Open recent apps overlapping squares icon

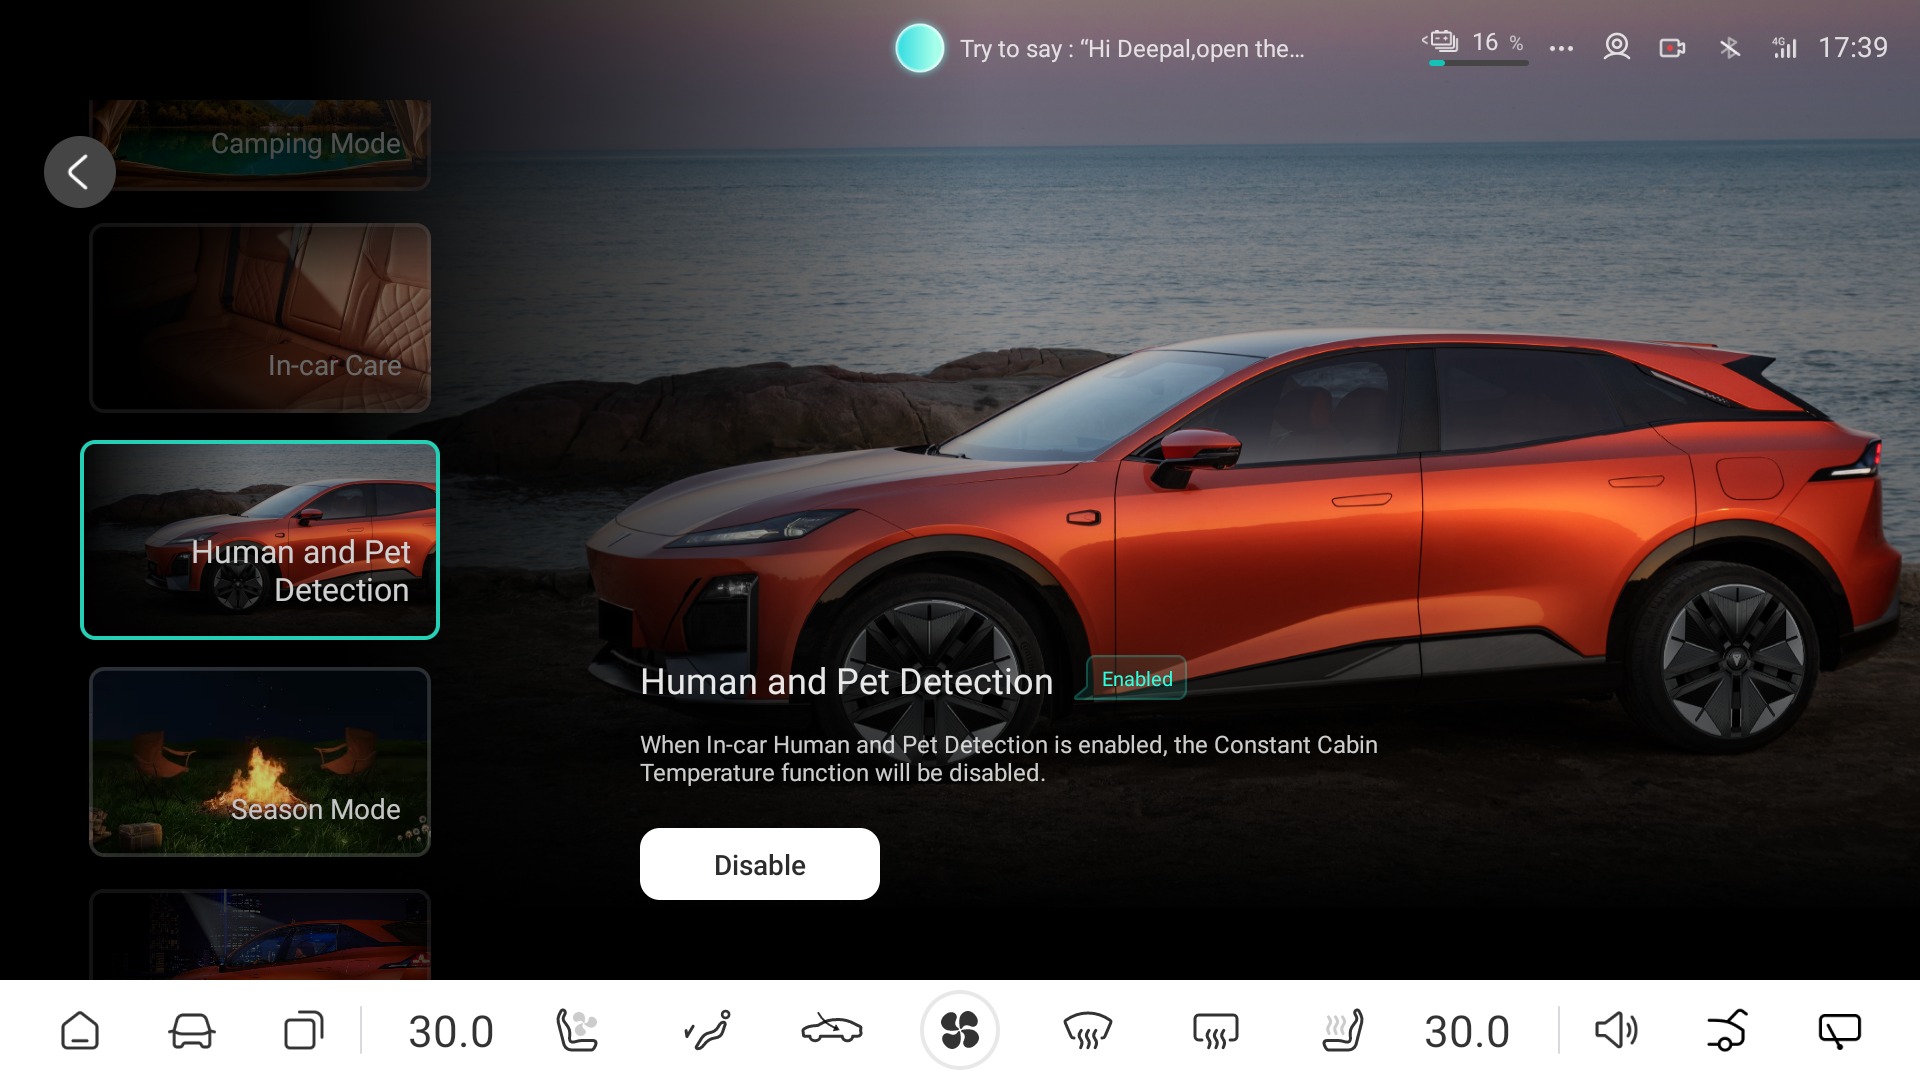click(304, 1030)
